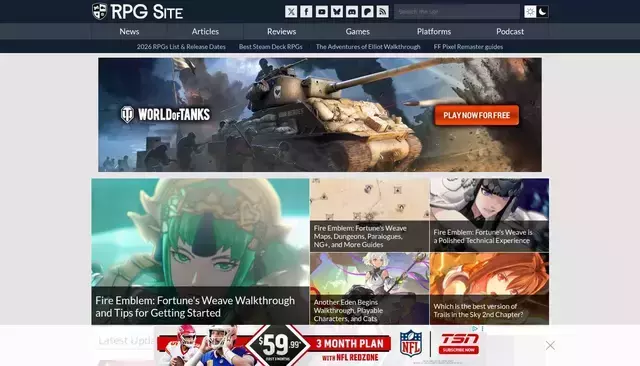Switch to light mode sun icon
The height and width of the screenshot is (366, 640).
point(530,11)
